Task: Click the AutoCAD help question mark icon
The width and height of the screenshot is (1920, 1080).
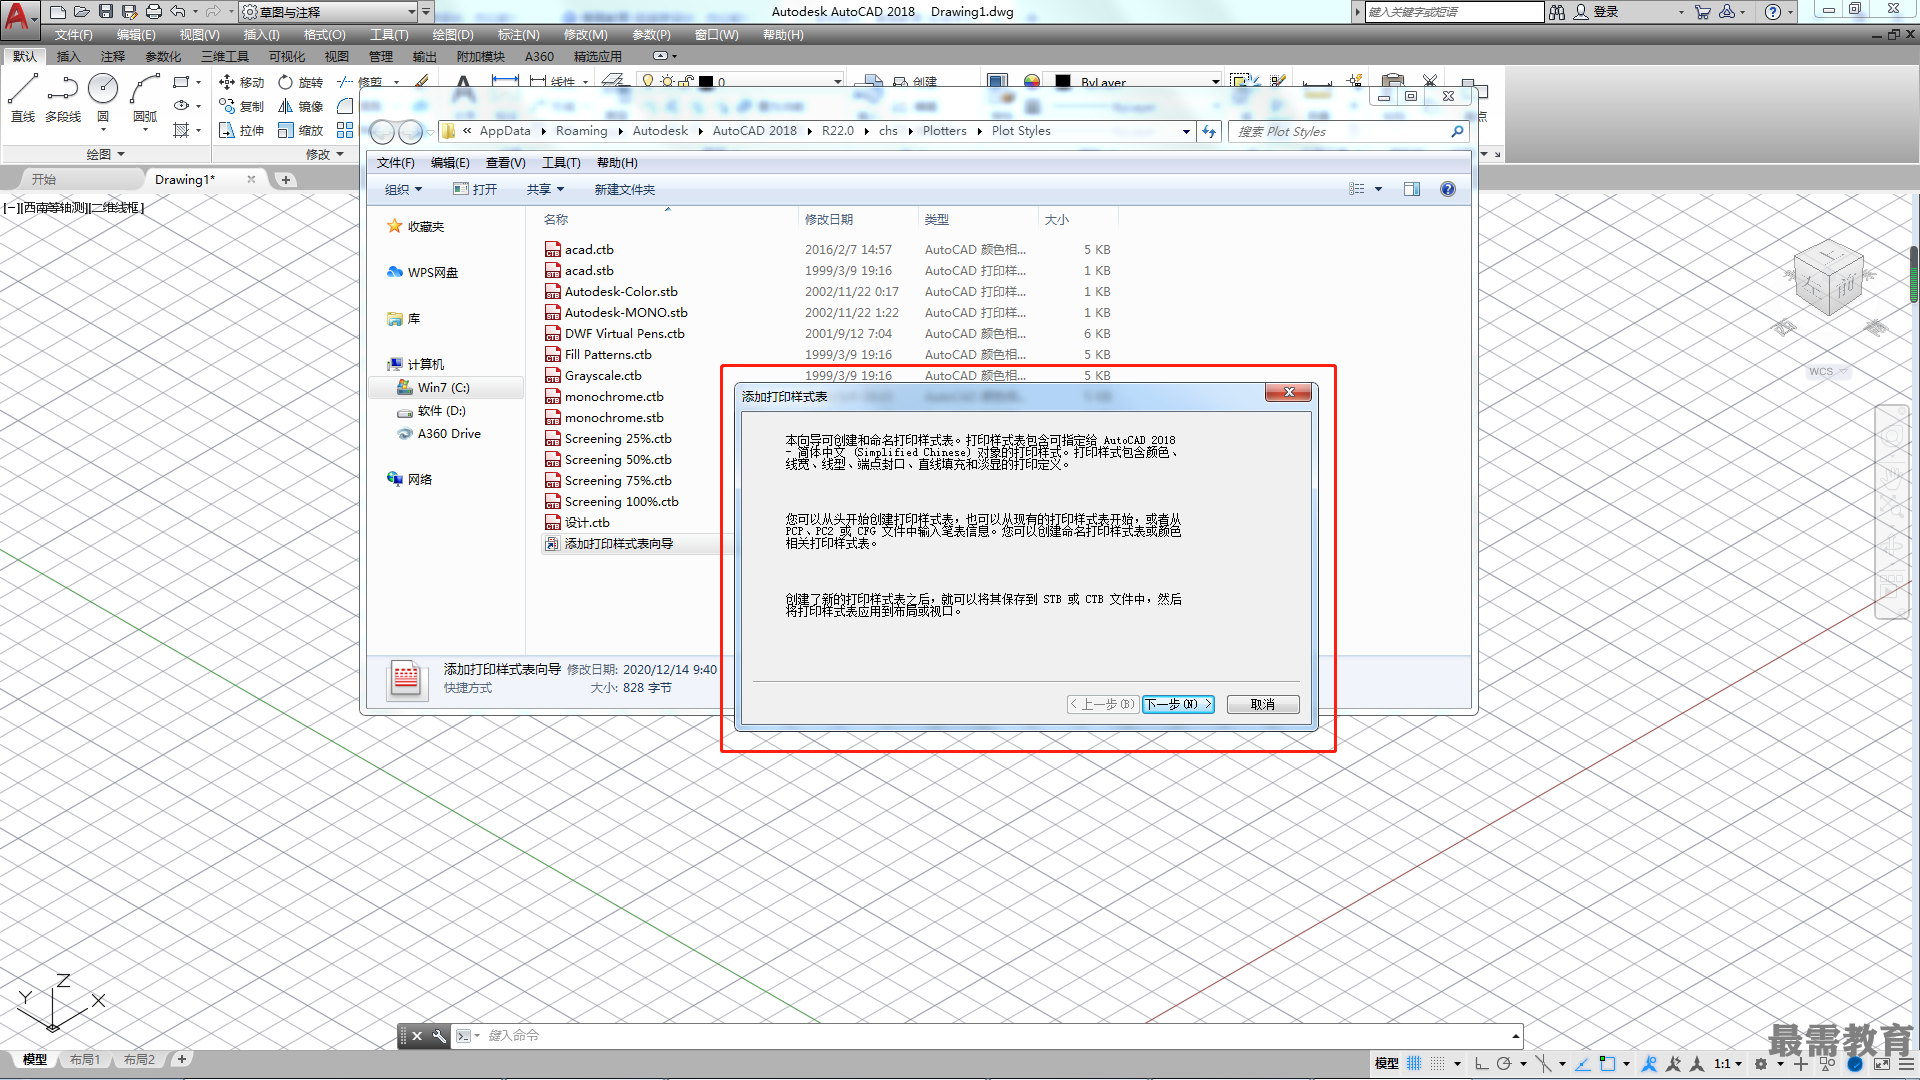Action: tap(1773, 12)
